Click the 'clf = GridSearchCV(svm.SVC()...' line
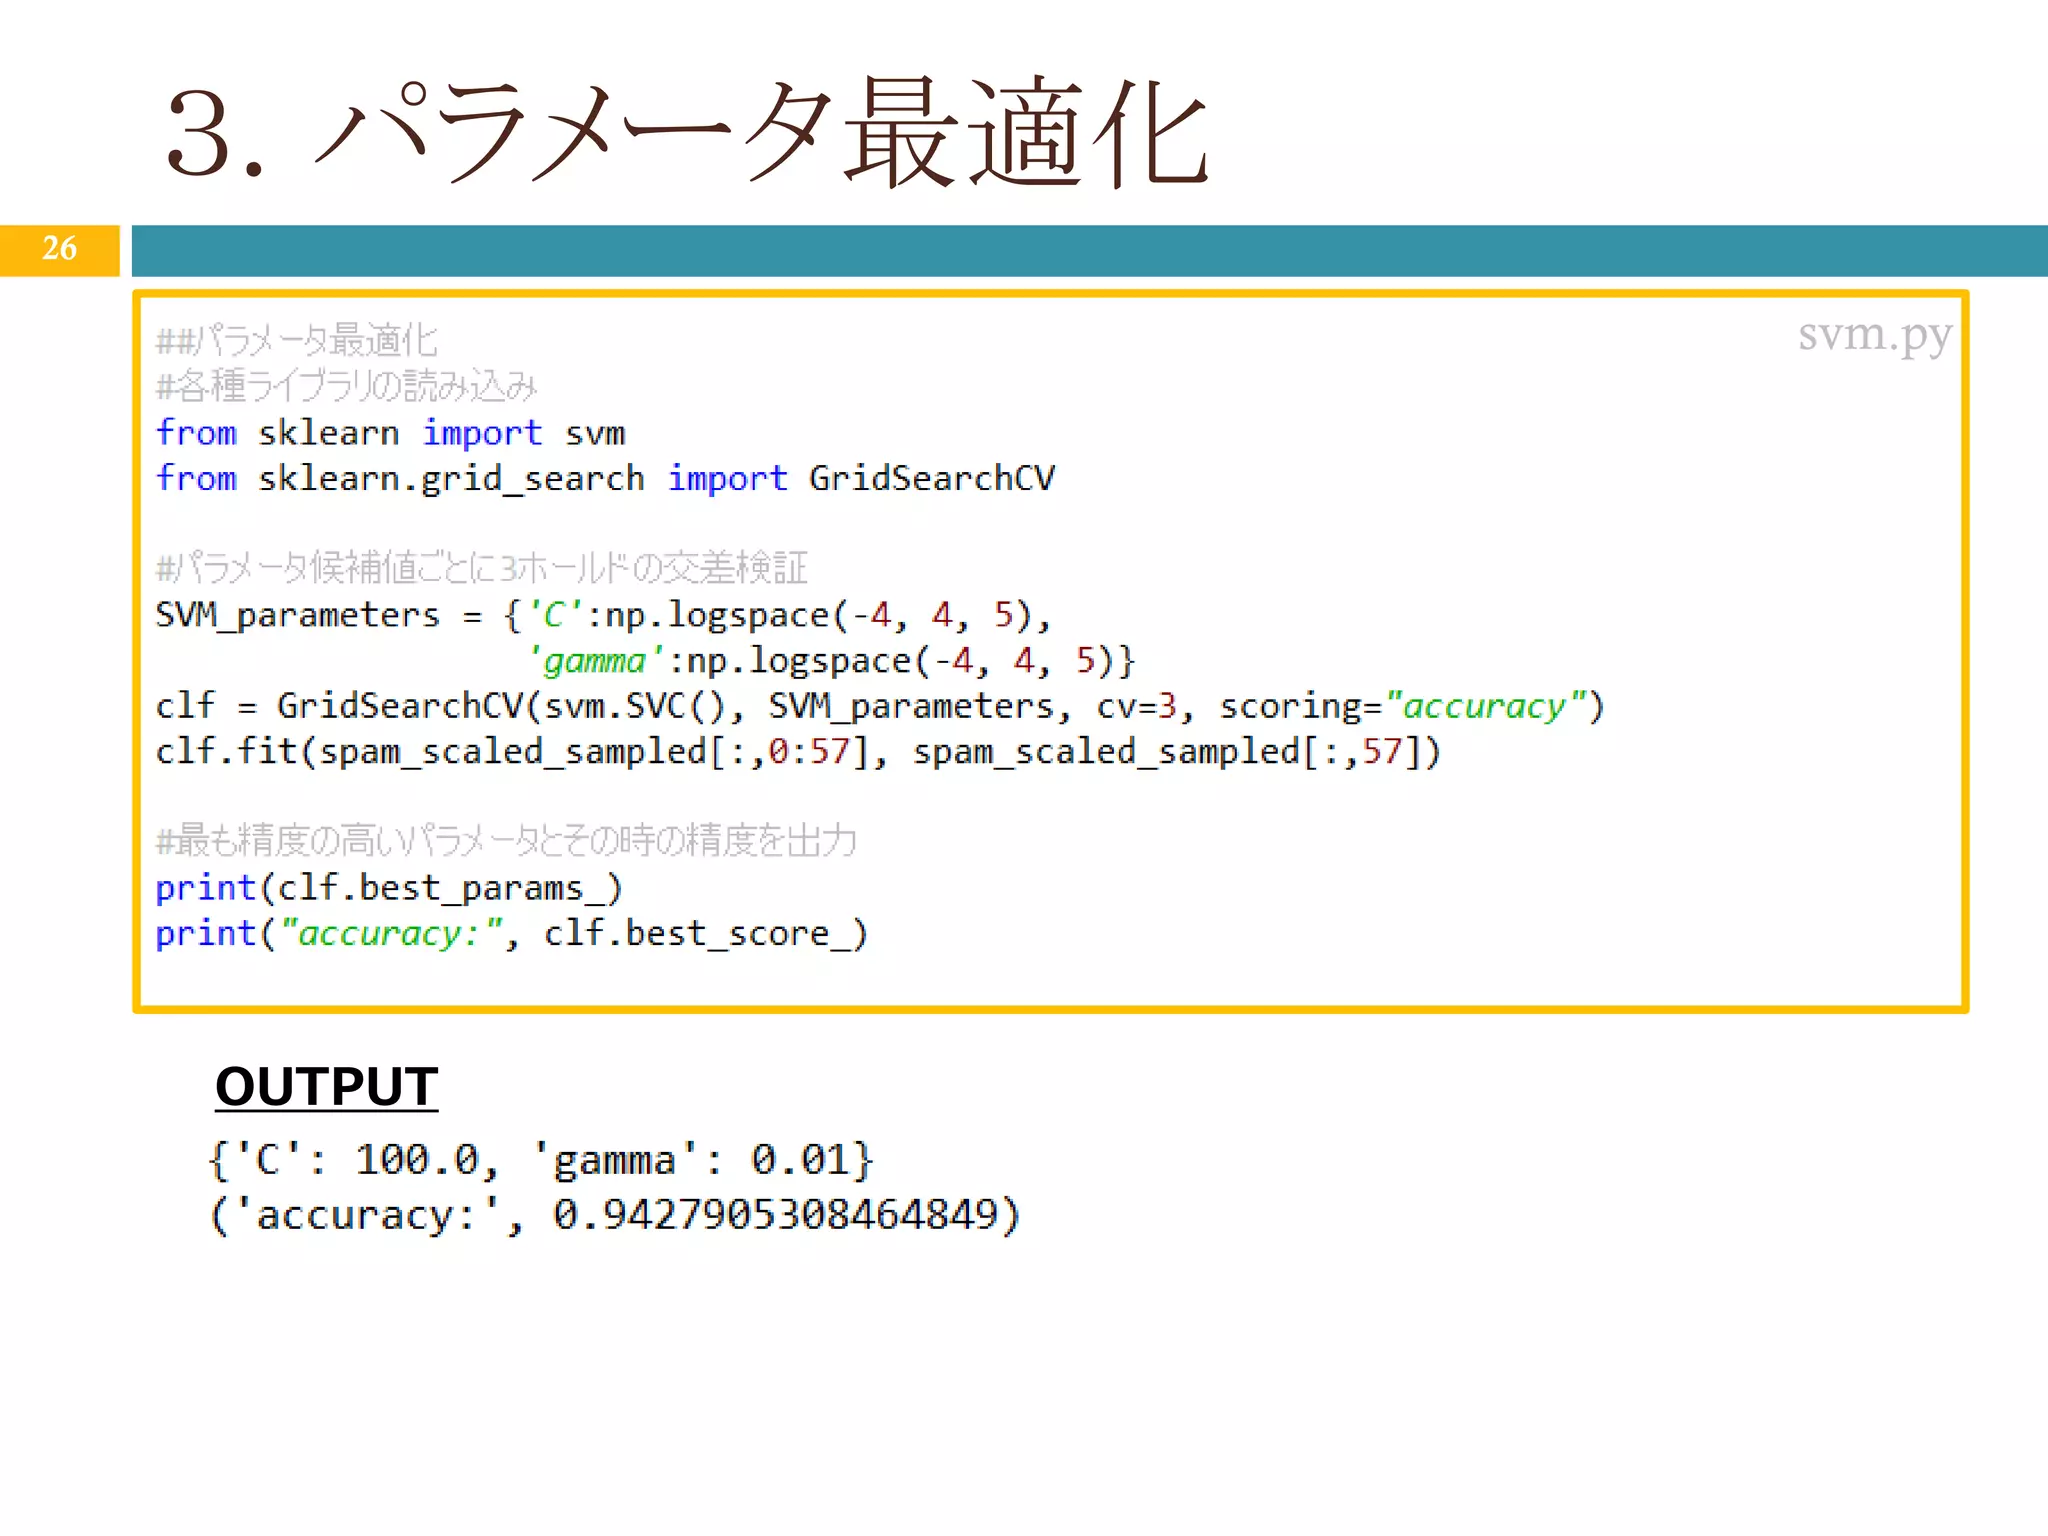This screenshot has width=2048, height=1536. (880, 706)
